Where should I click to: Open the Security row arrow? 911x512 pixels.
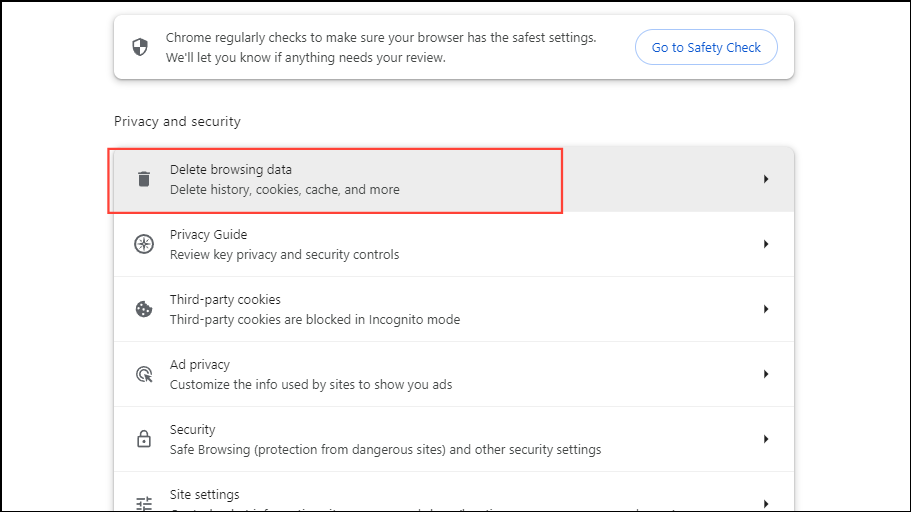point(766,439)
